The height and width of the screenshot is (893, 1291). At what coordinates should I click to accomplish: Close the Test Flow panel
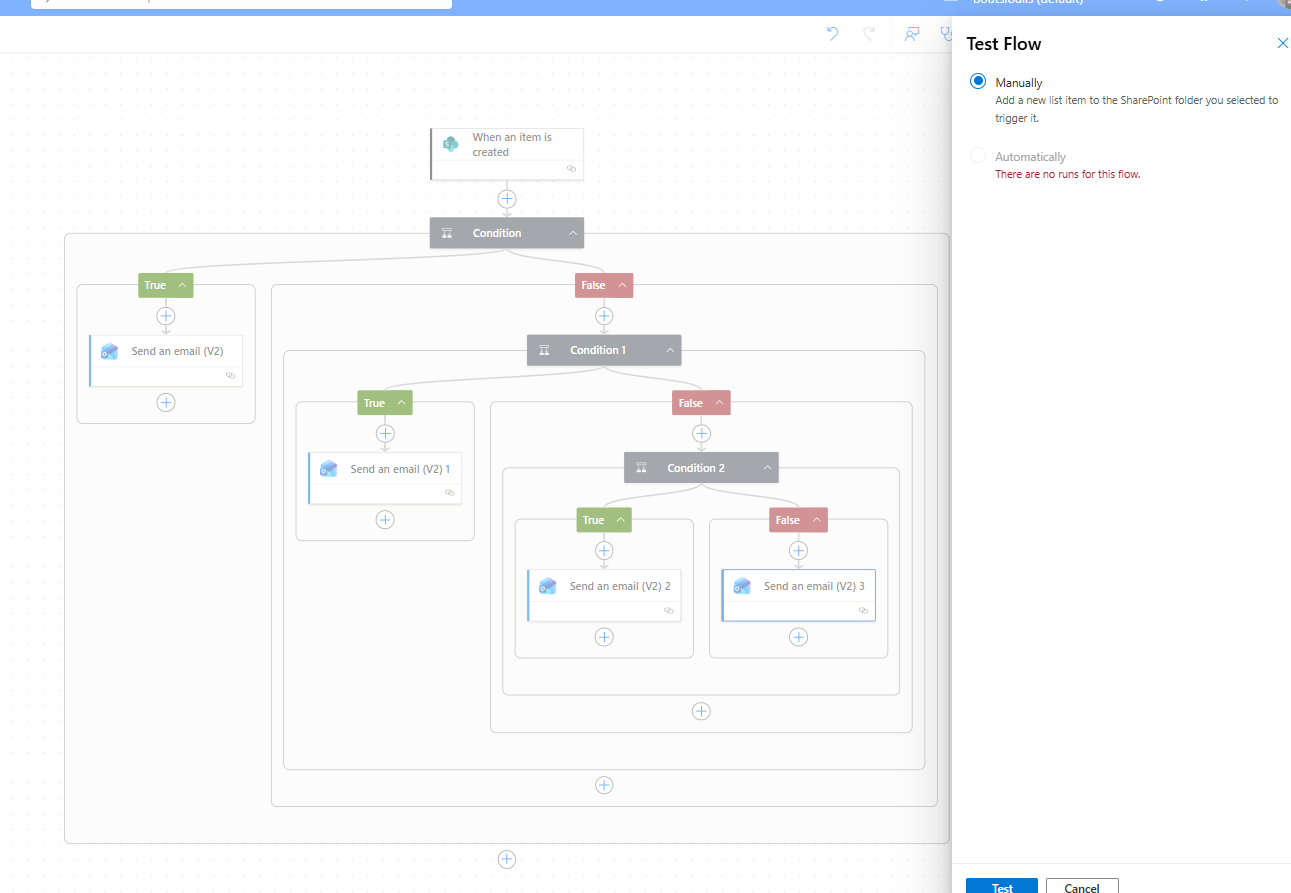pos(1282,43)
